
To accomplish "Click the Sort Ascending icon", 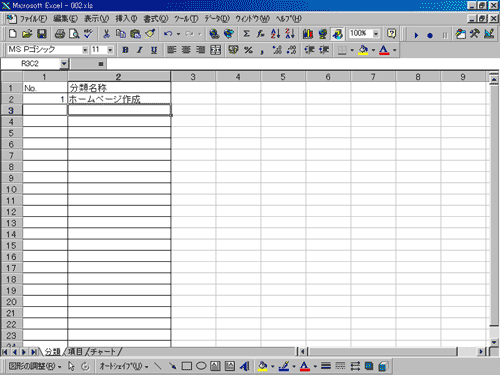I will tap(275, 34).
